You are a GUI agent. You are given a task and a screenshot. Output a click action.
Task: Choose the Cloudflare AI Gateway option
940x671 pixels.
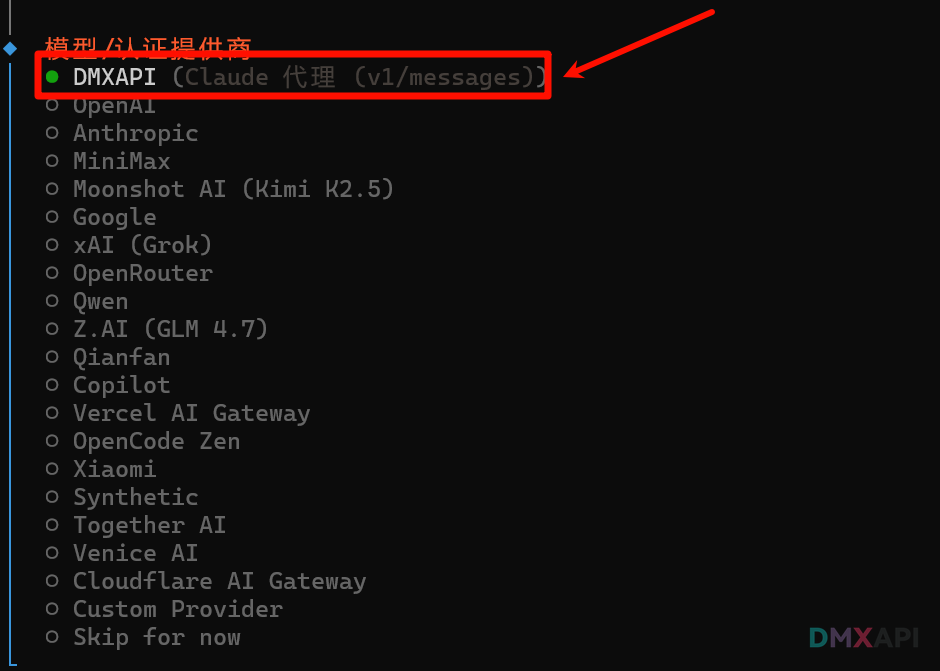(x=219, y=581)
